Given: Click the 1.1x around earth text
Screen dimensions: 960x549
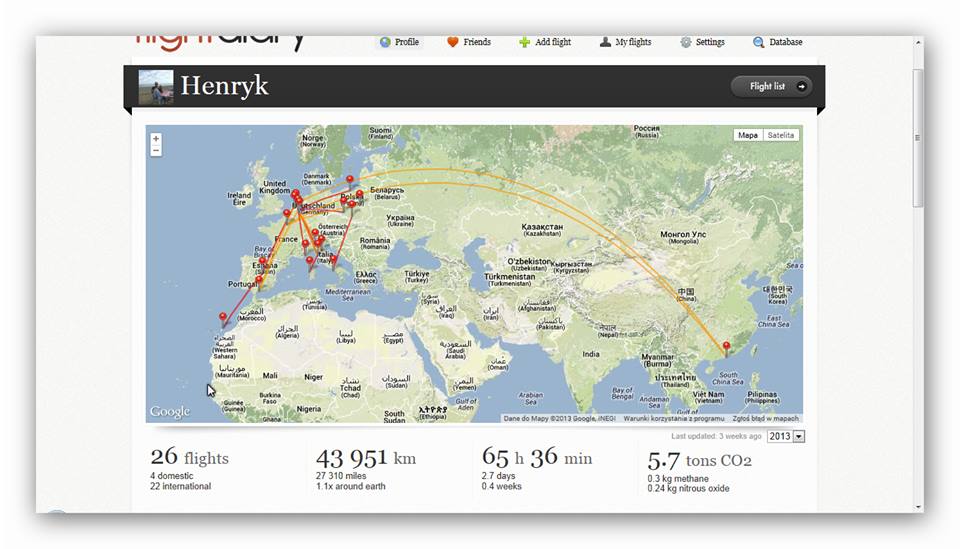Looking at the screenshot, I should [x=351, y=487].
